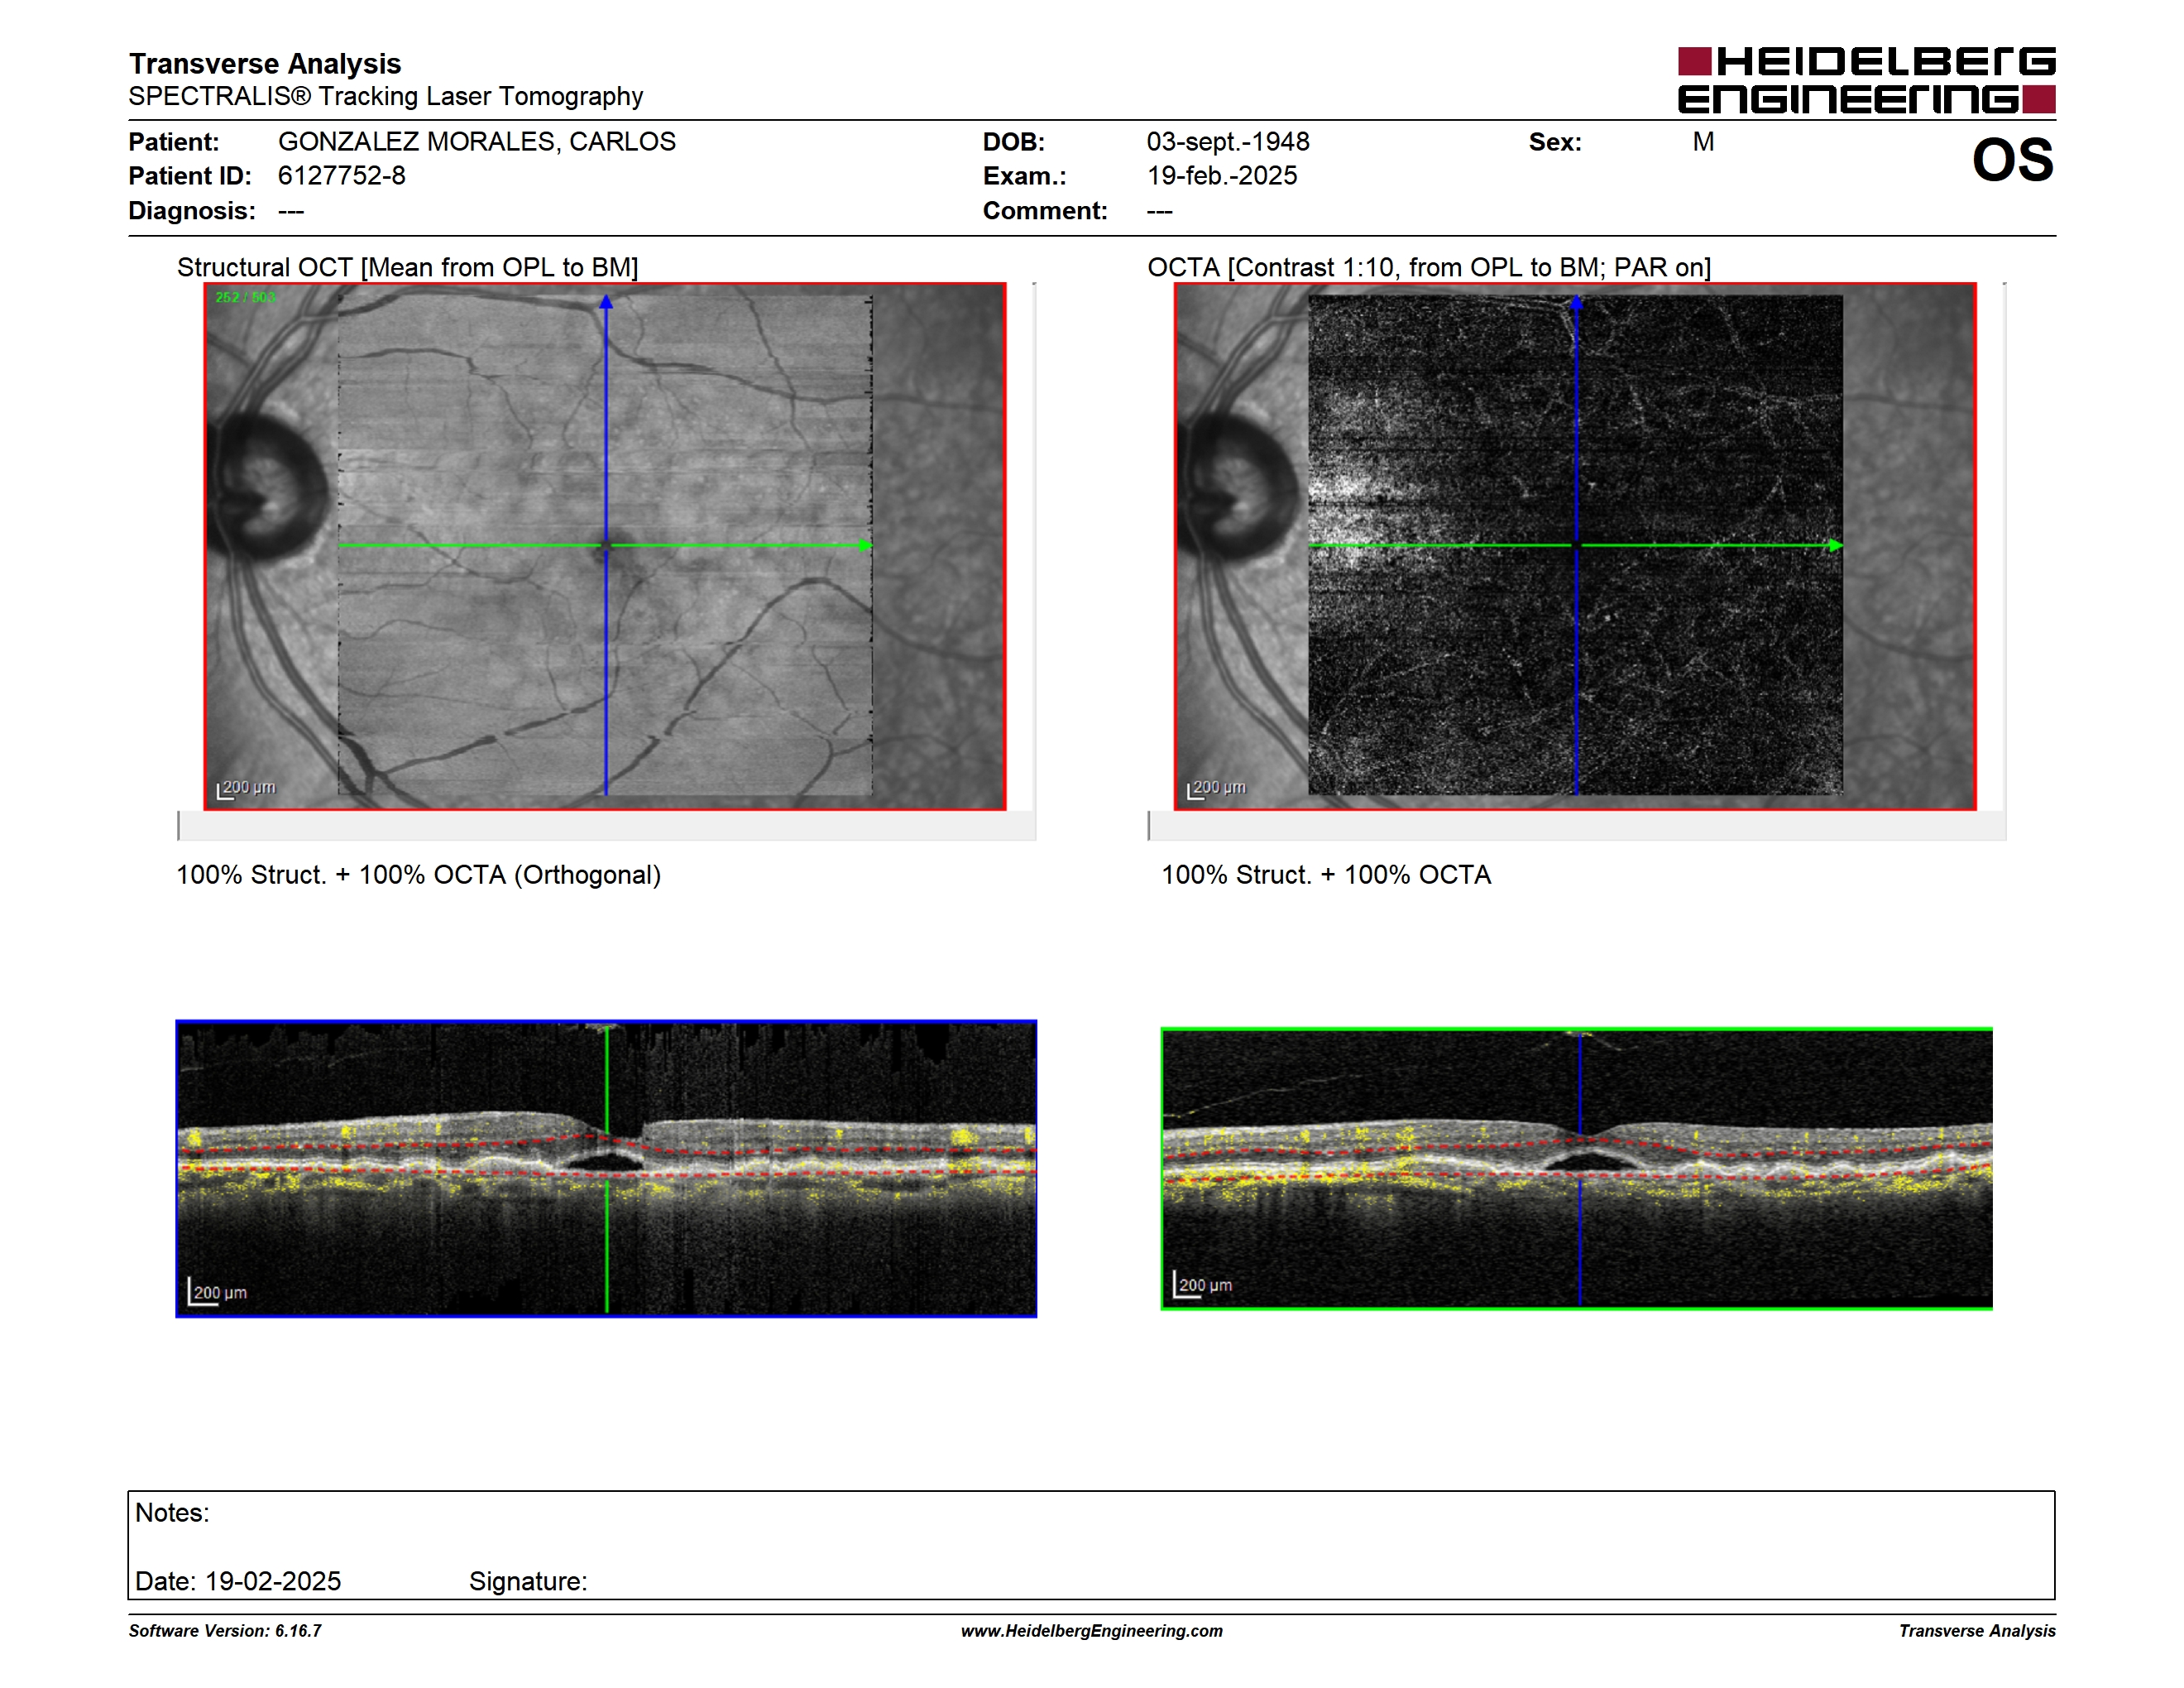2184x1688 pixels.
Task: Click the green-framed B-scan image
Action: 1576,1168
